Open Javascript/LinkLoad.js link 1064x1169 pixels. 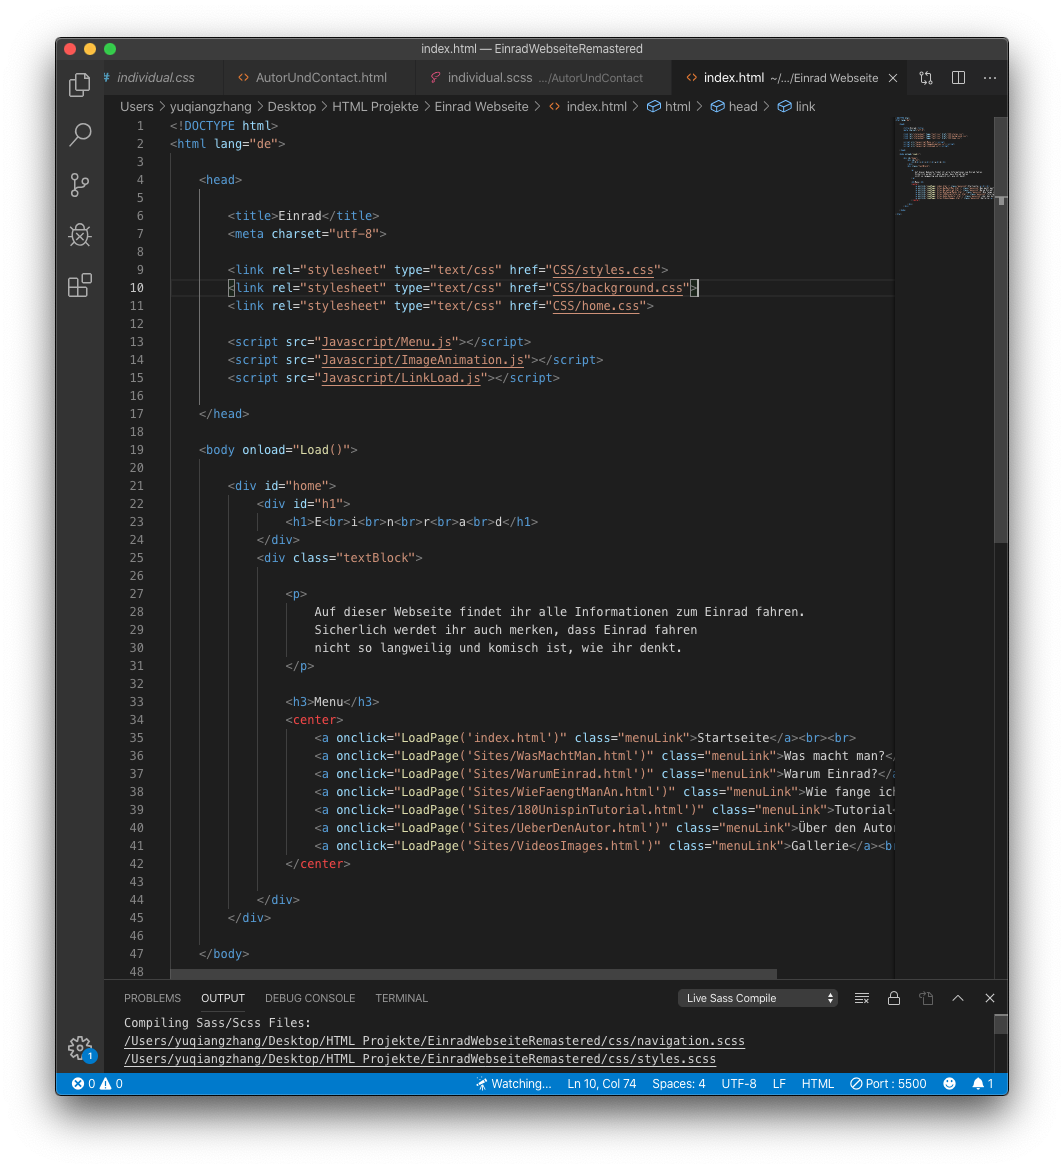tap(401, 378)
